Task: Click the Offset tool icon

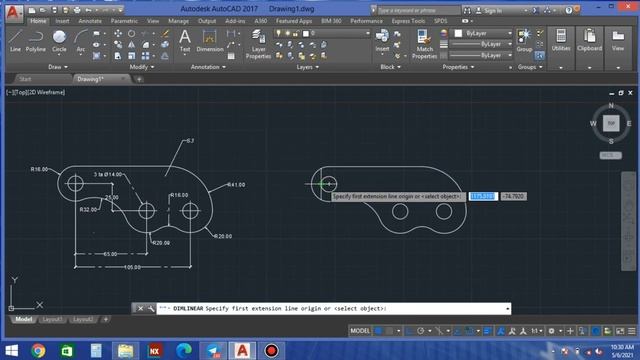Action: pyautogui.click(x=165, y=56)
